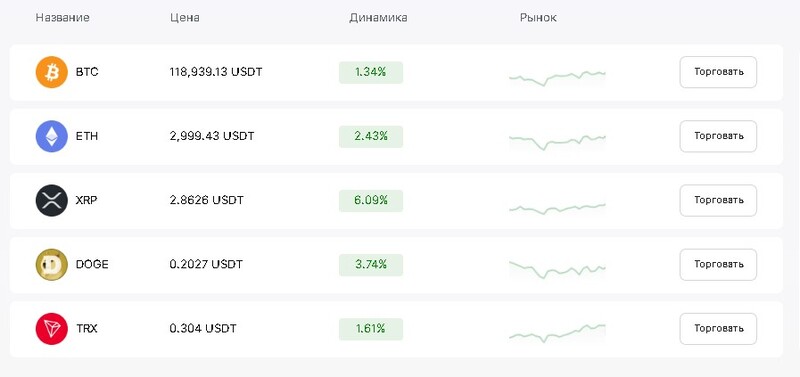This screenshot has height=377, width=800.
Task: Sort by the Название column header
Action: pyautogui.click(x=62, y=18)
